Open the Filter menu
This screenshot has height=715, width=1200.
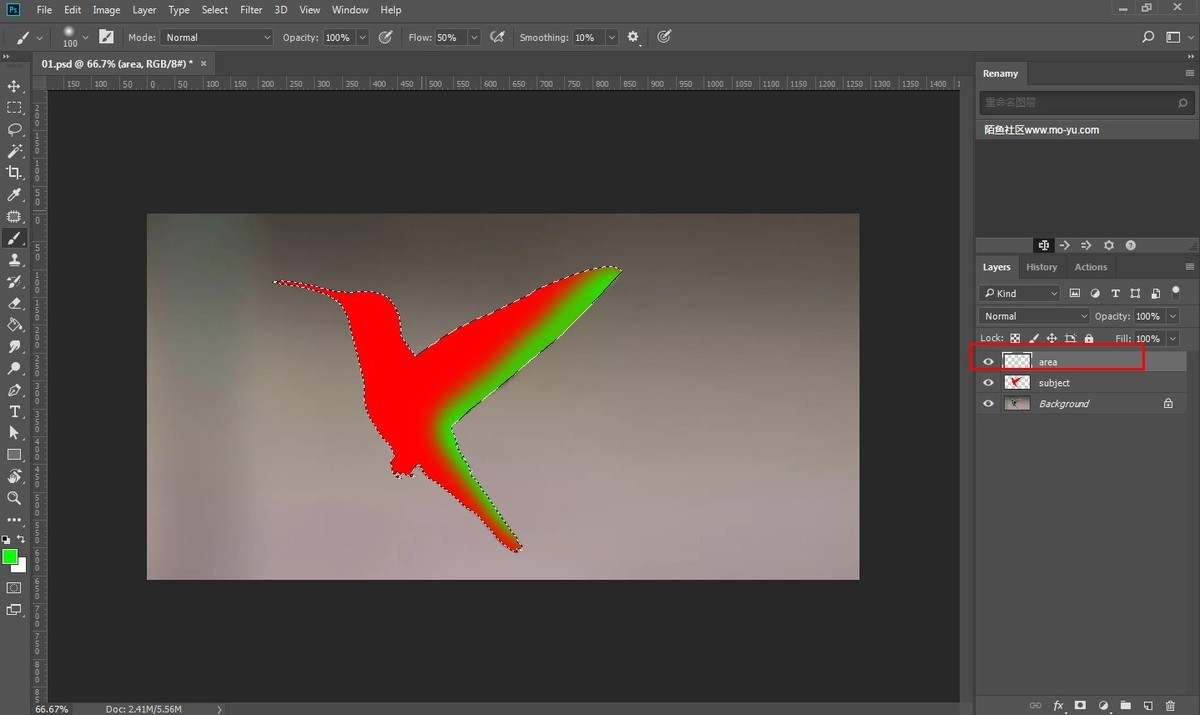[x=251, y=10]
